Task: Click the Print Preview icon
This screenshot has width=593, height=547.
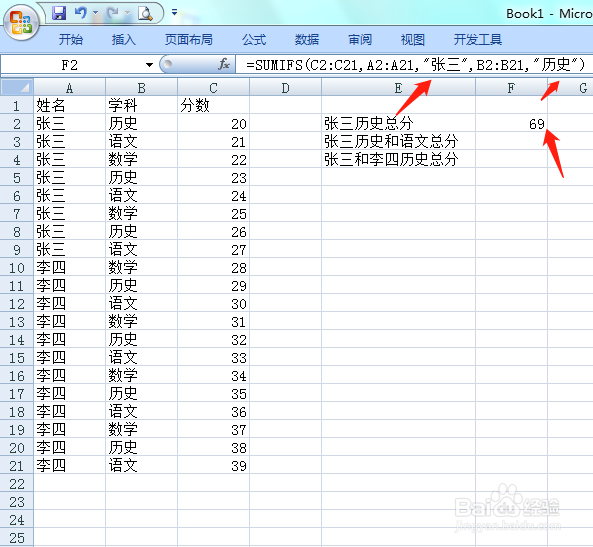Action: pos(145,13)
